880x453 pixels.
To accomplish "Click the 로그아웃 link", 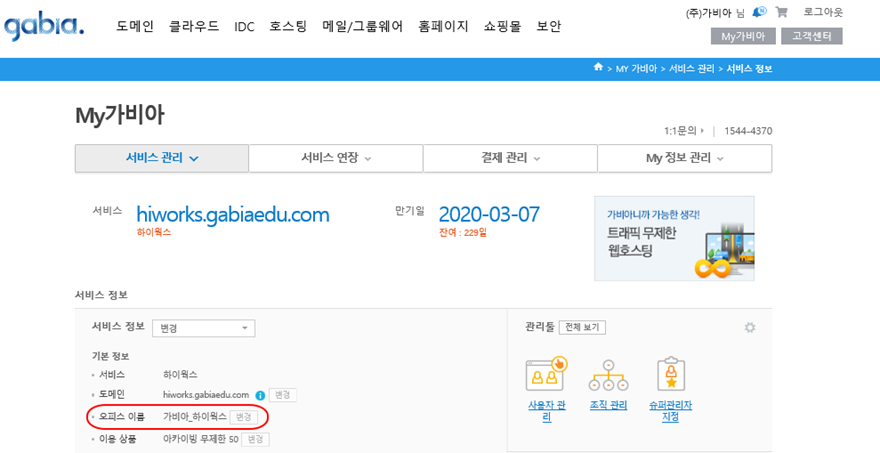I will coord(823,12).
